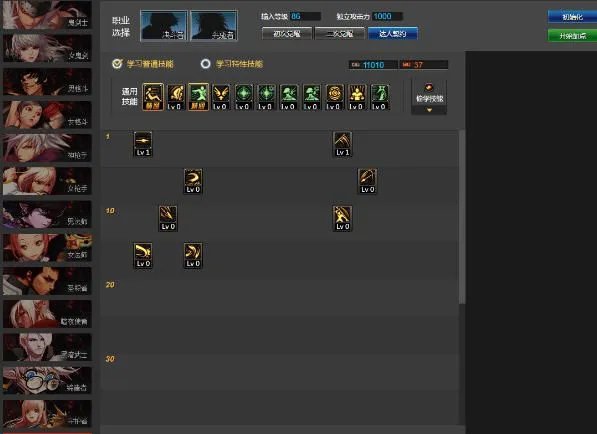The image size is (597, 434).
Task: Switch to the 初次觉醒 tab
Action: click(x=287, y=34)
